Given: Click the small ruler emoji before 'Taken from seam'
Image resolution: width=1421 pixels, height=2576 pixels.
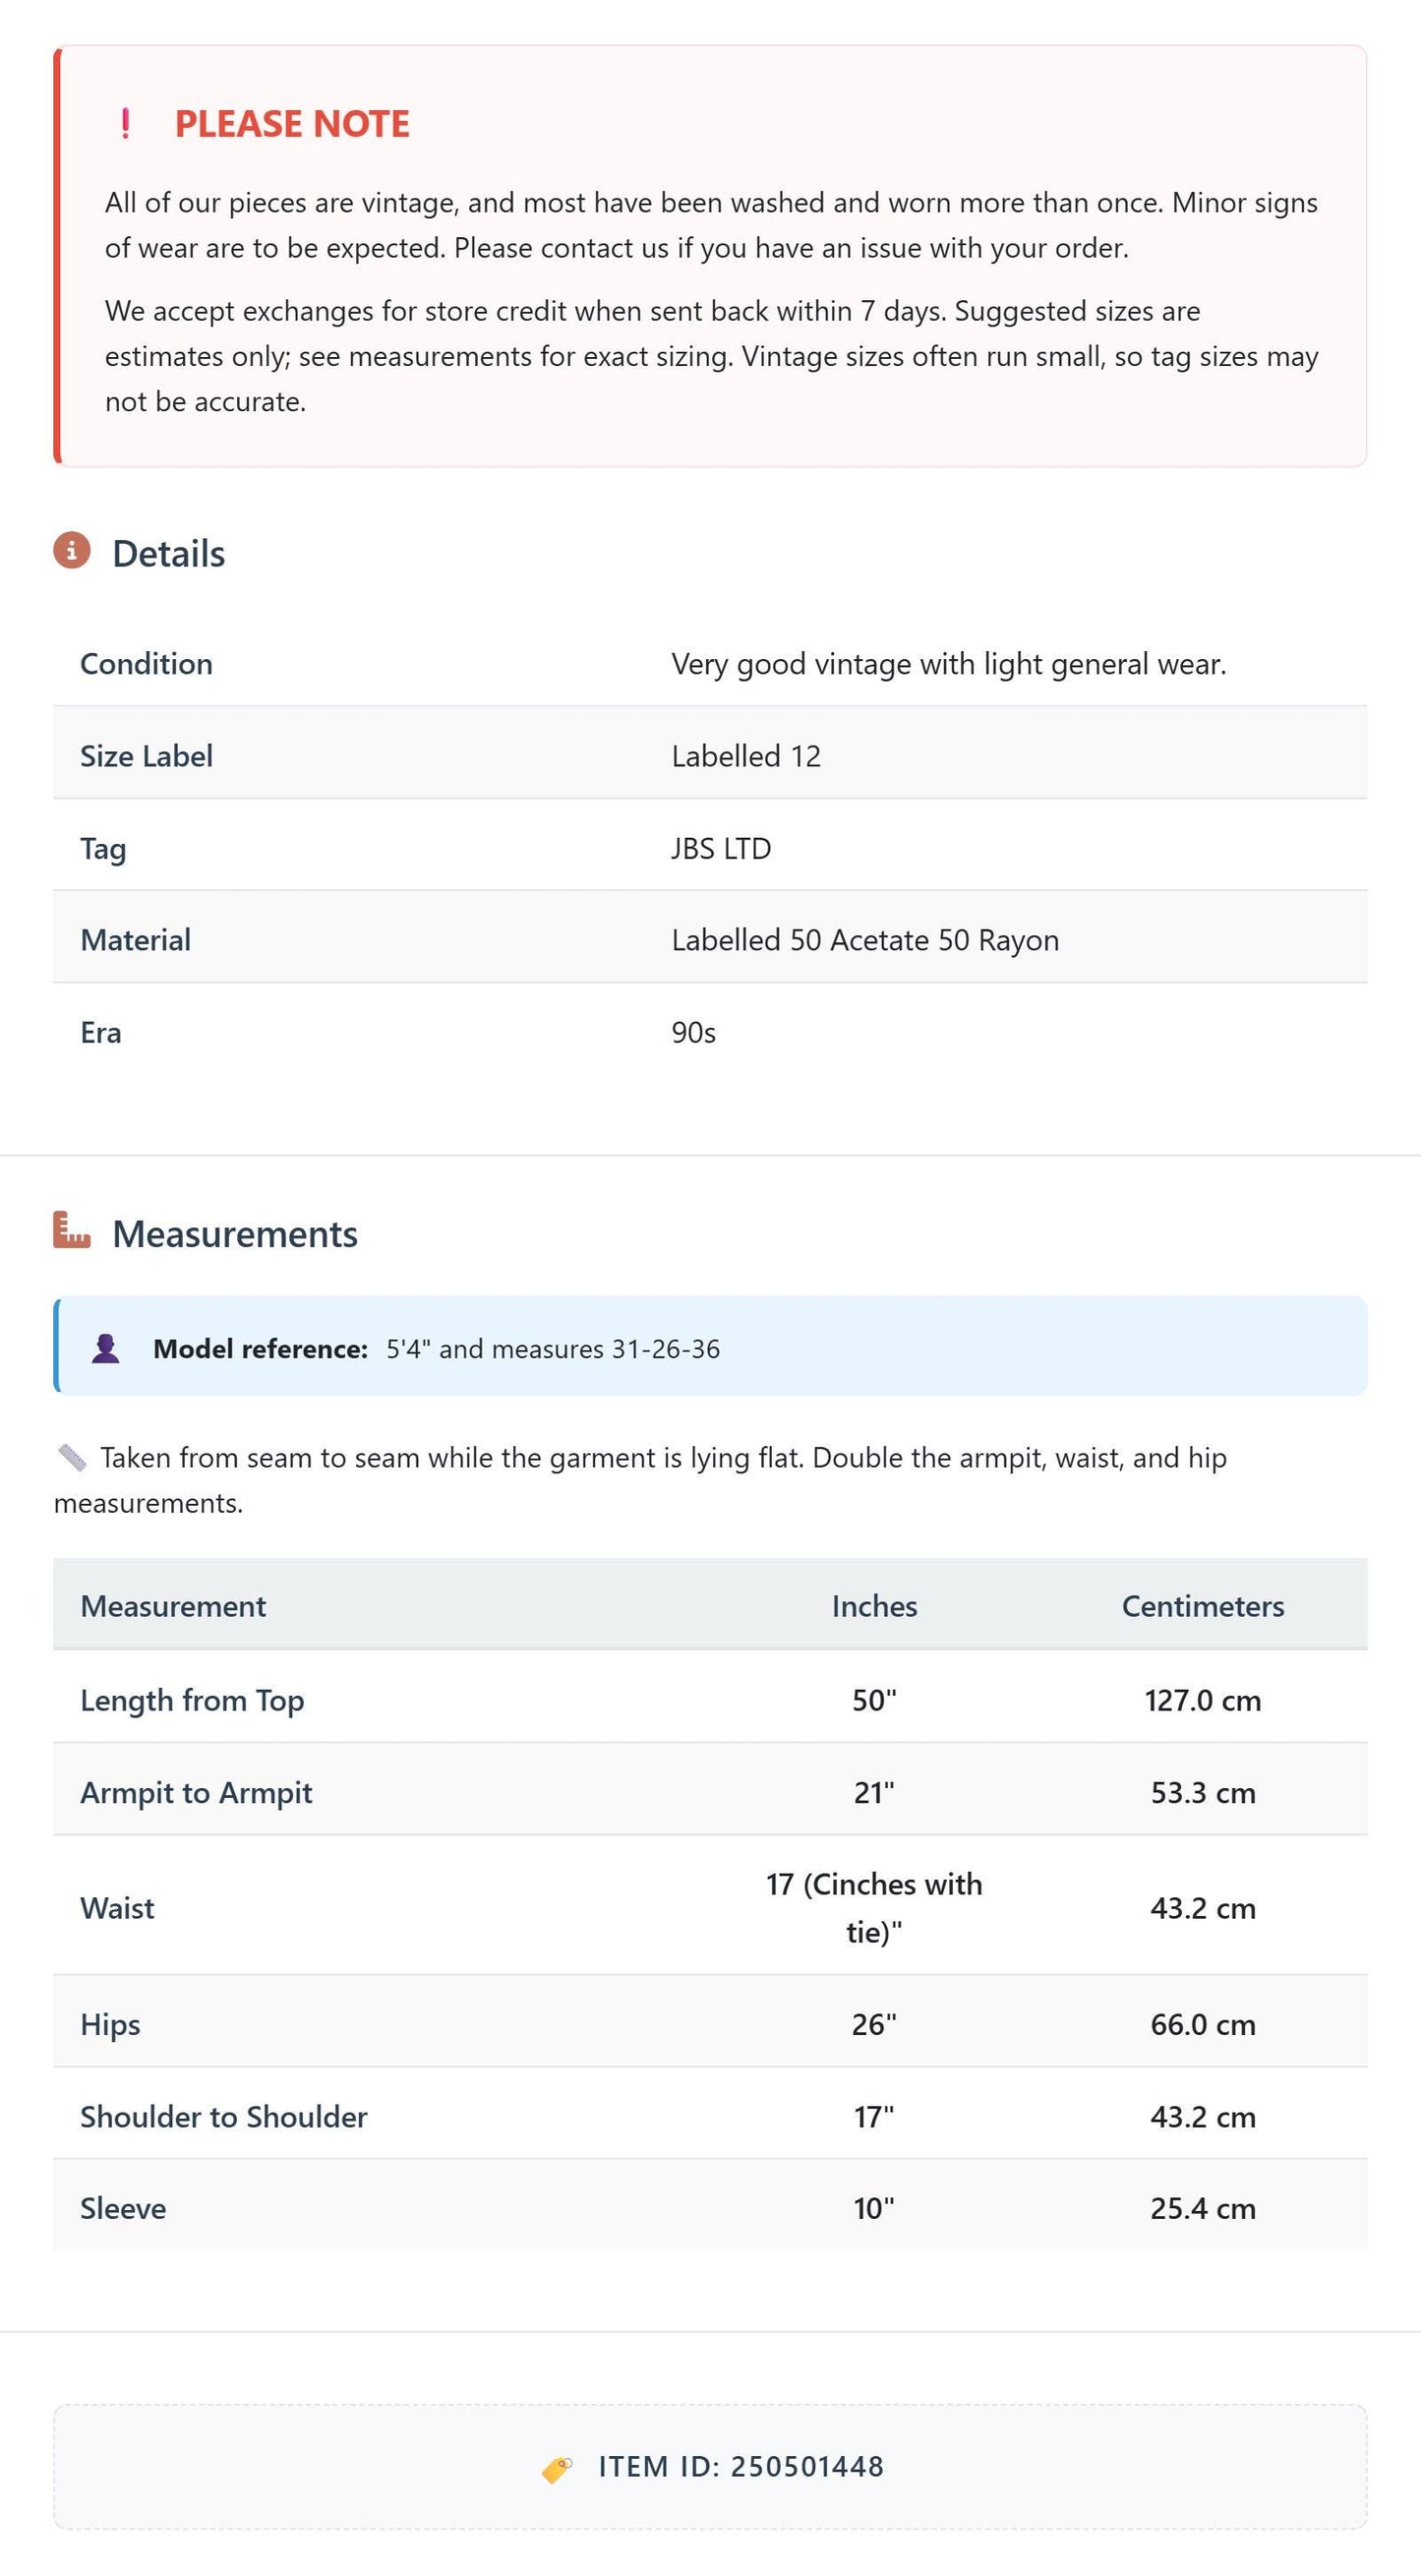Looking at the screenshot, I should tap(72, 1458).
